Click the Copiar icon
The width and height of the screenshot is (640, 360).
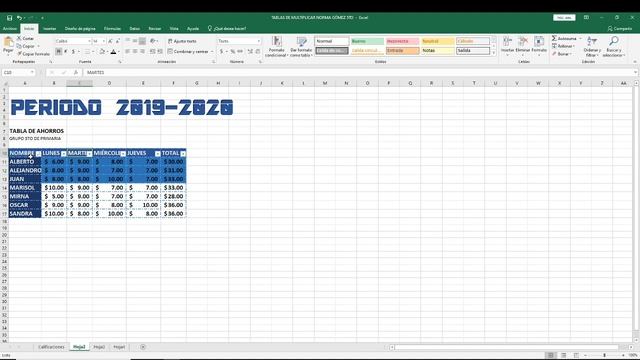[19, 46]
